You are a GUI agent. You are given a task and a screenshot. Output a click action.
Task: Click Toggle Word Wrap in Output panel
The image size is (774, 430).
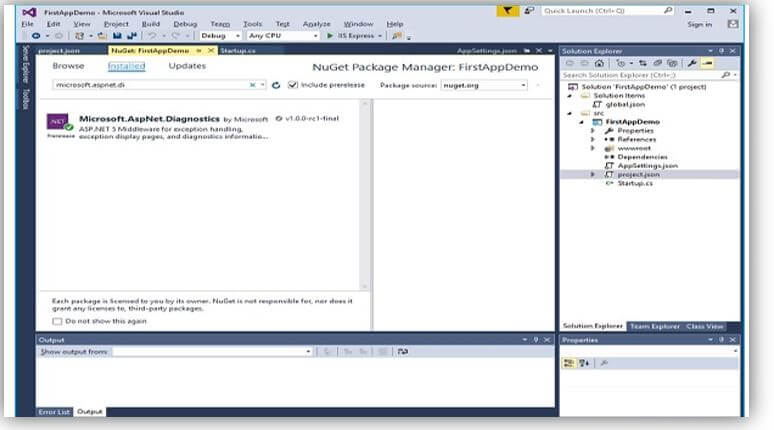pyautogui.click(x=403, y=352)
